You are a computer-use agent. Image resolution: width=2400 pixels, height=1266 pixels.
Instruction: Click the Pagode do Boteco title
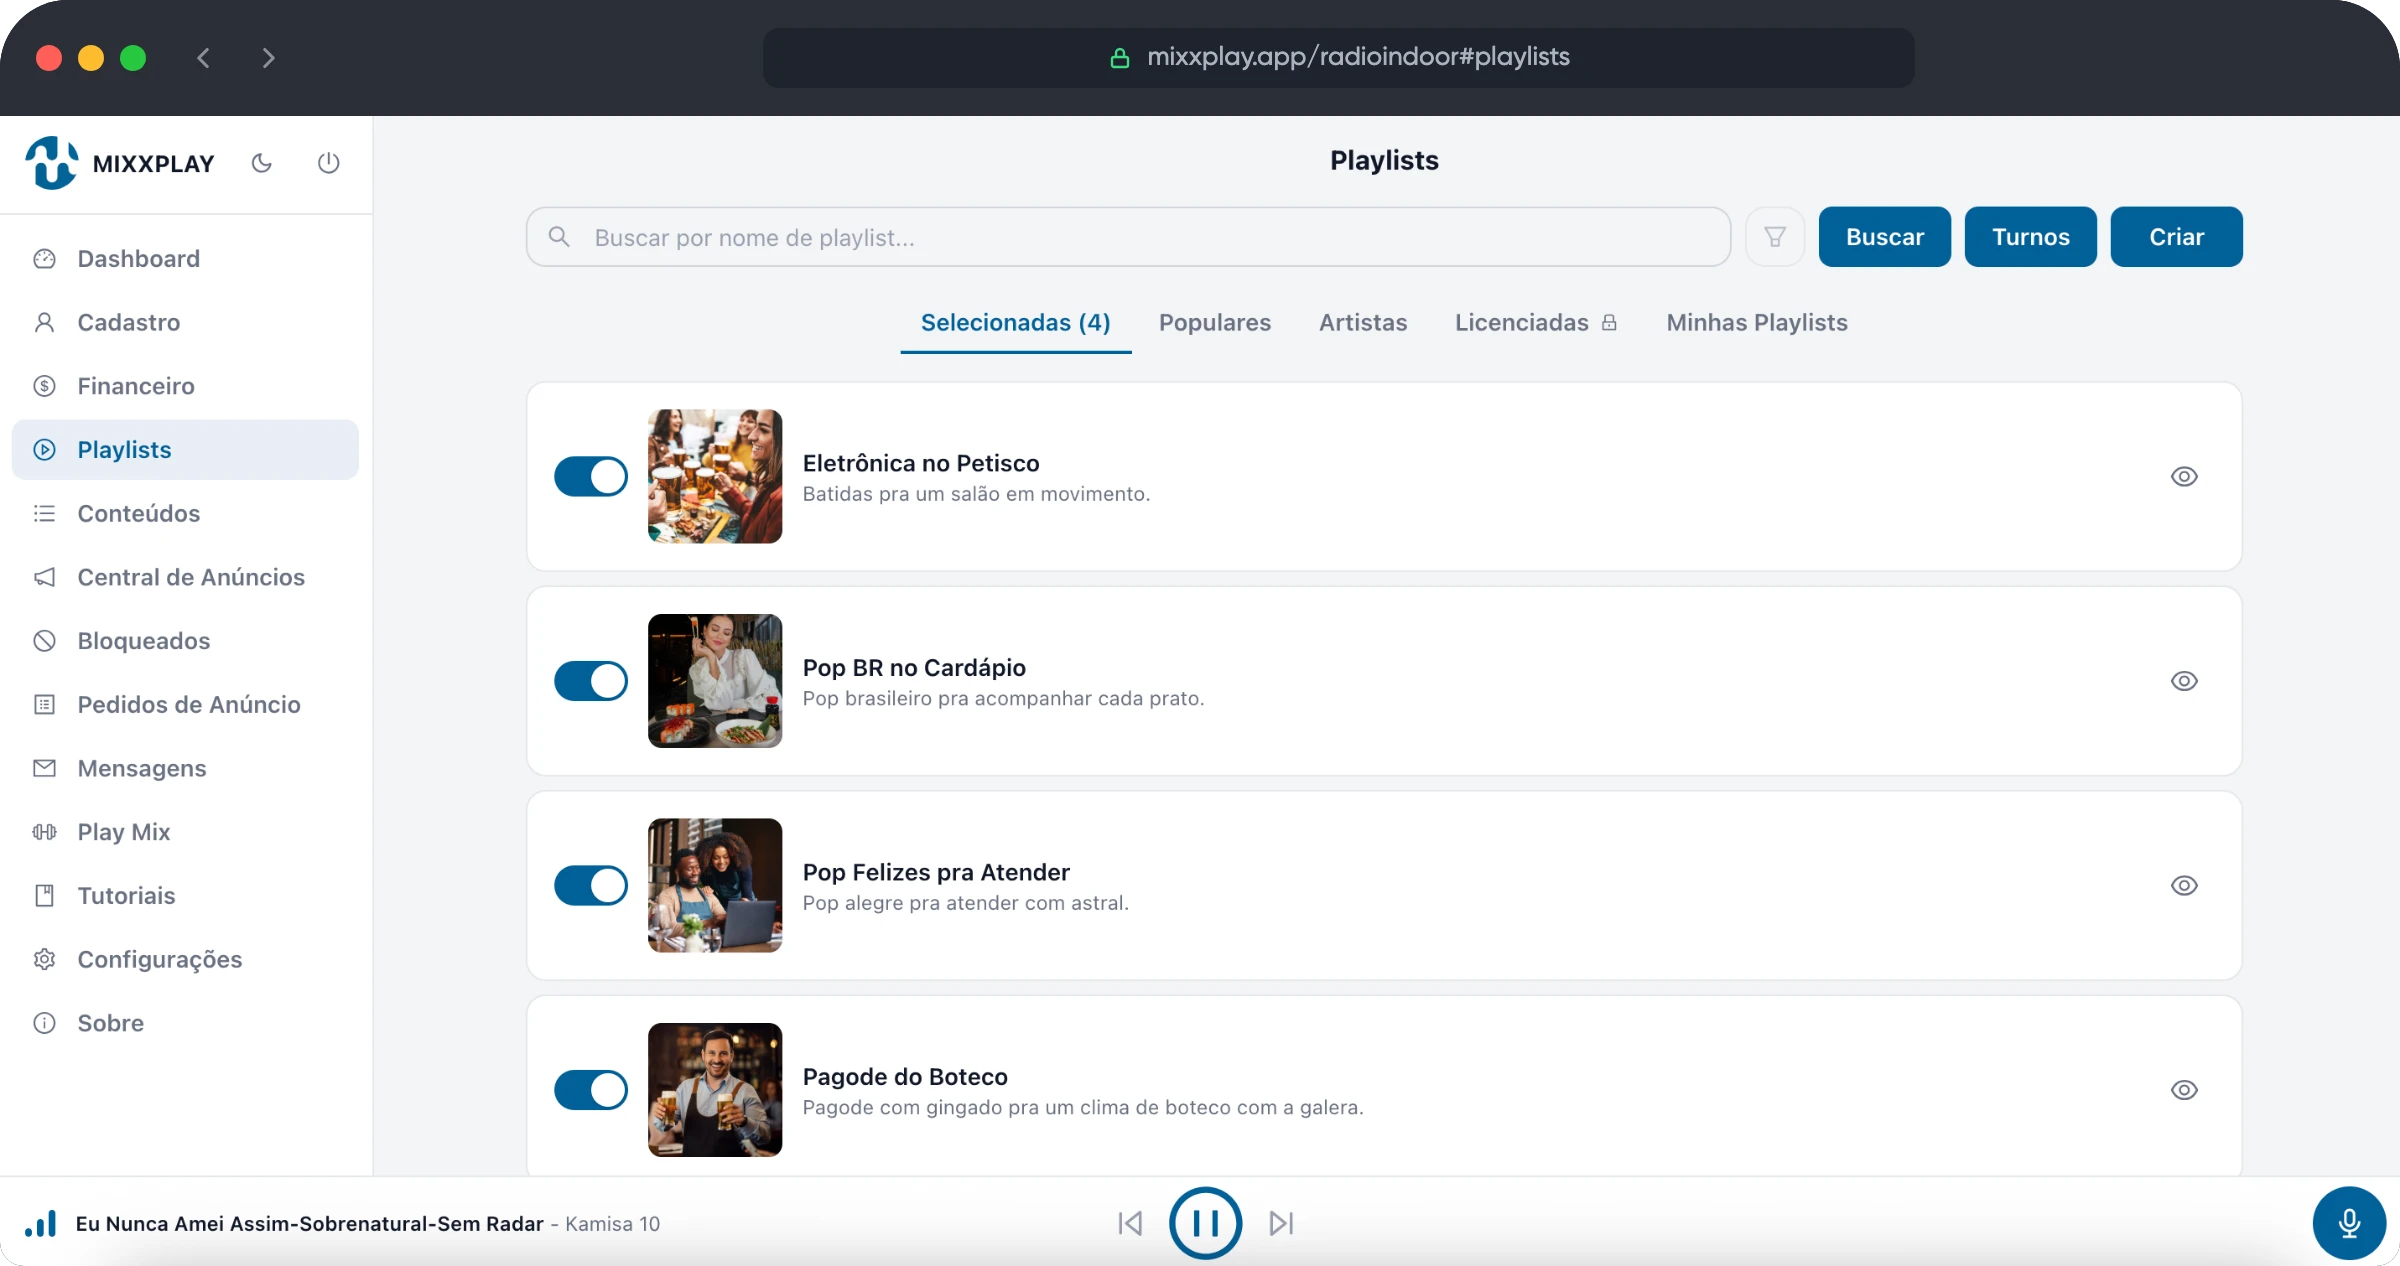point(905,1077)
